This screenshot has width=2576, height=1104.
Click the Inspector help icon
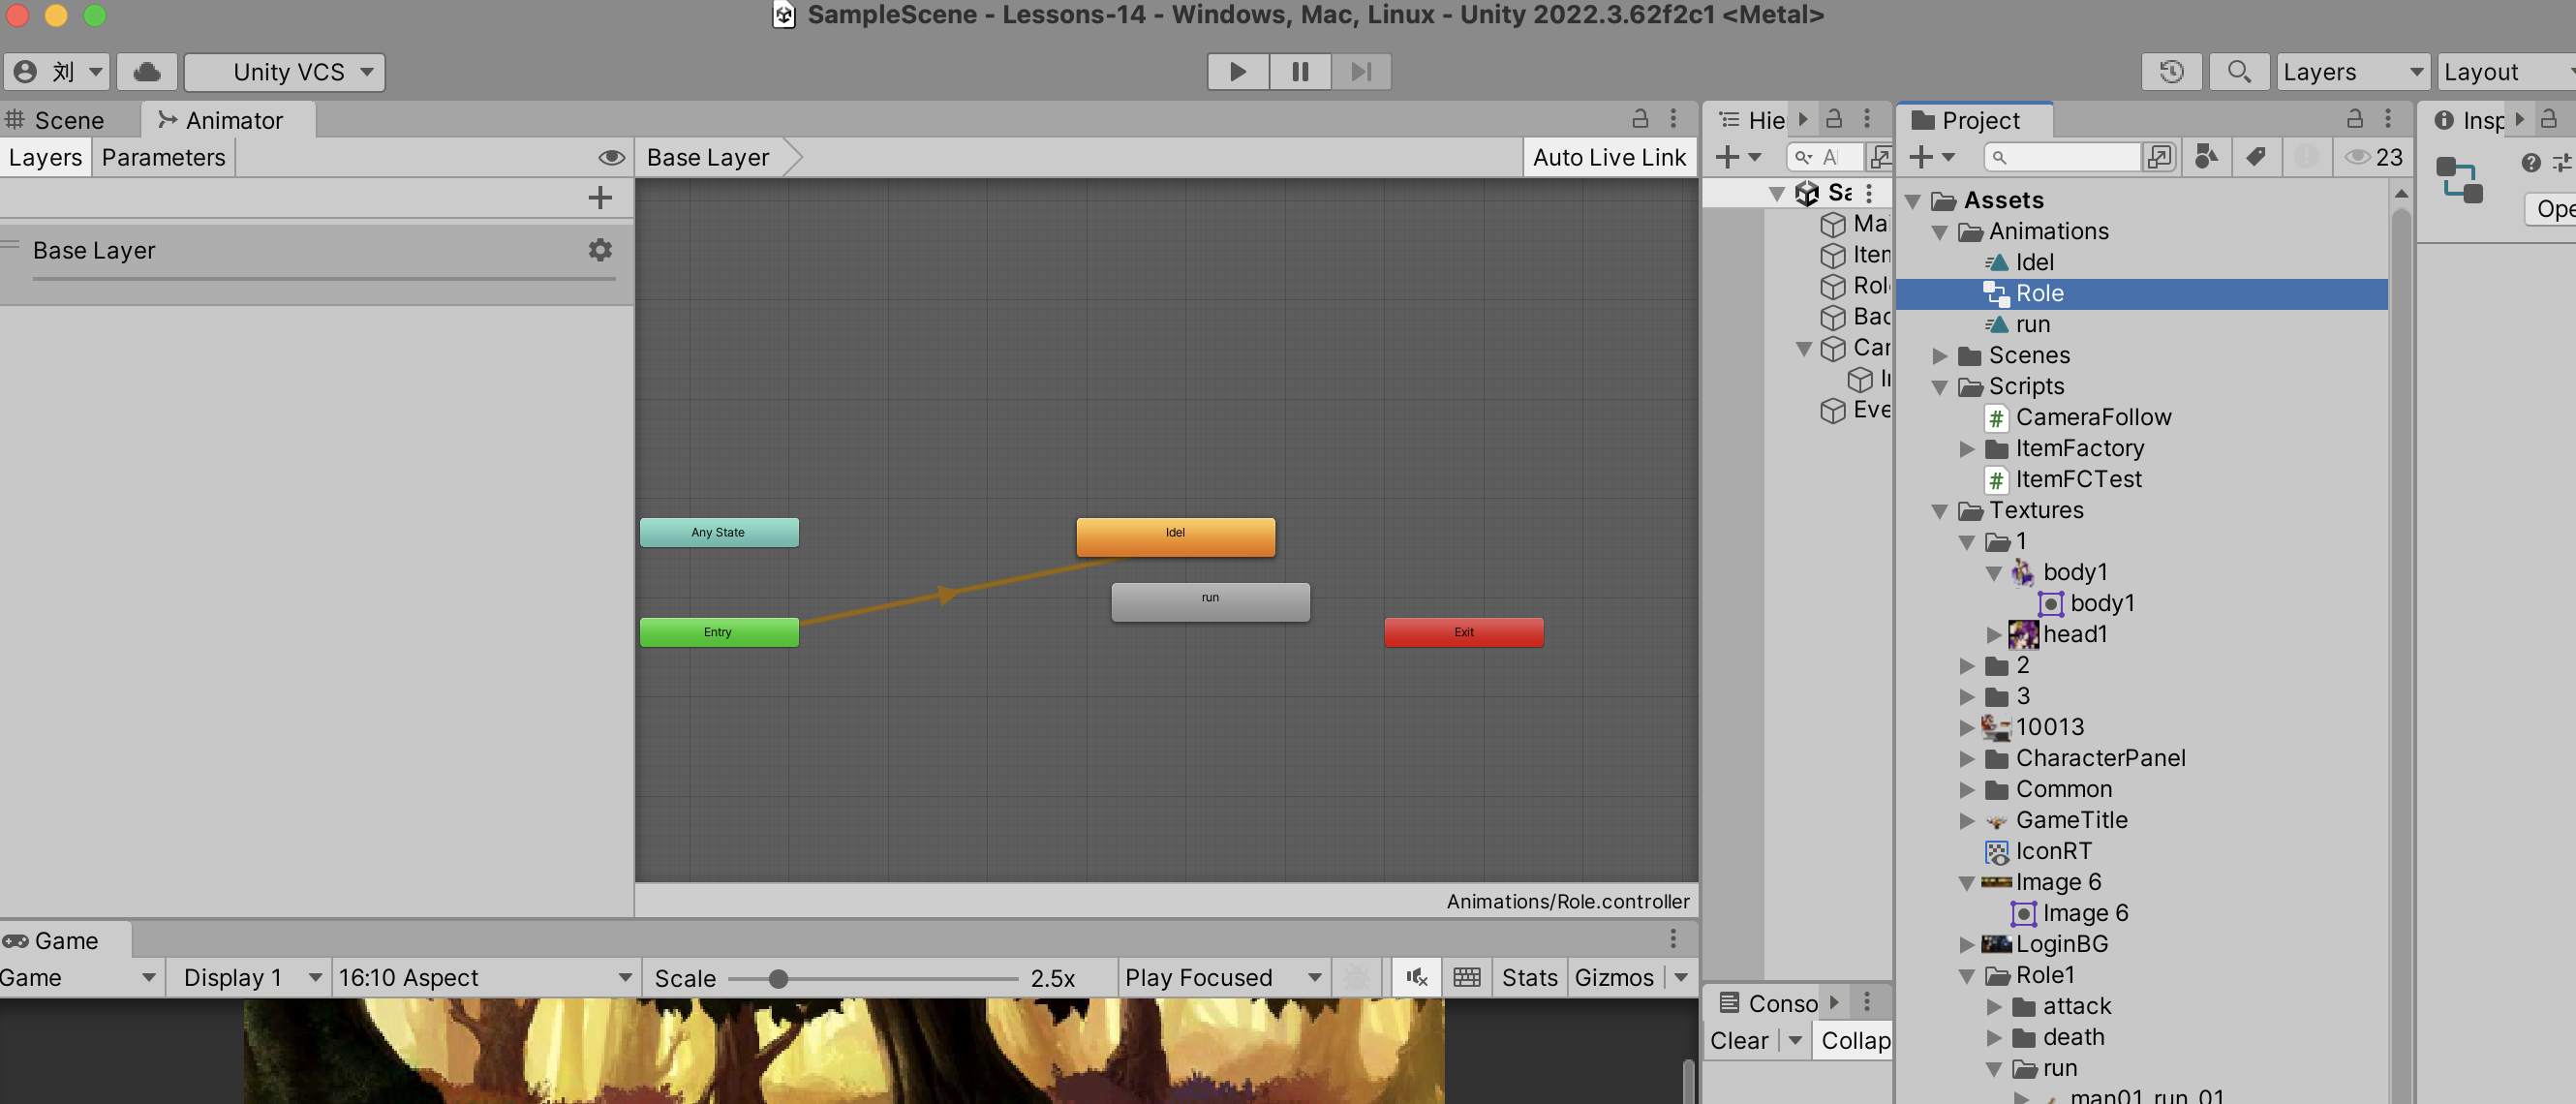pyautogui.click(x=2531, y=163)
